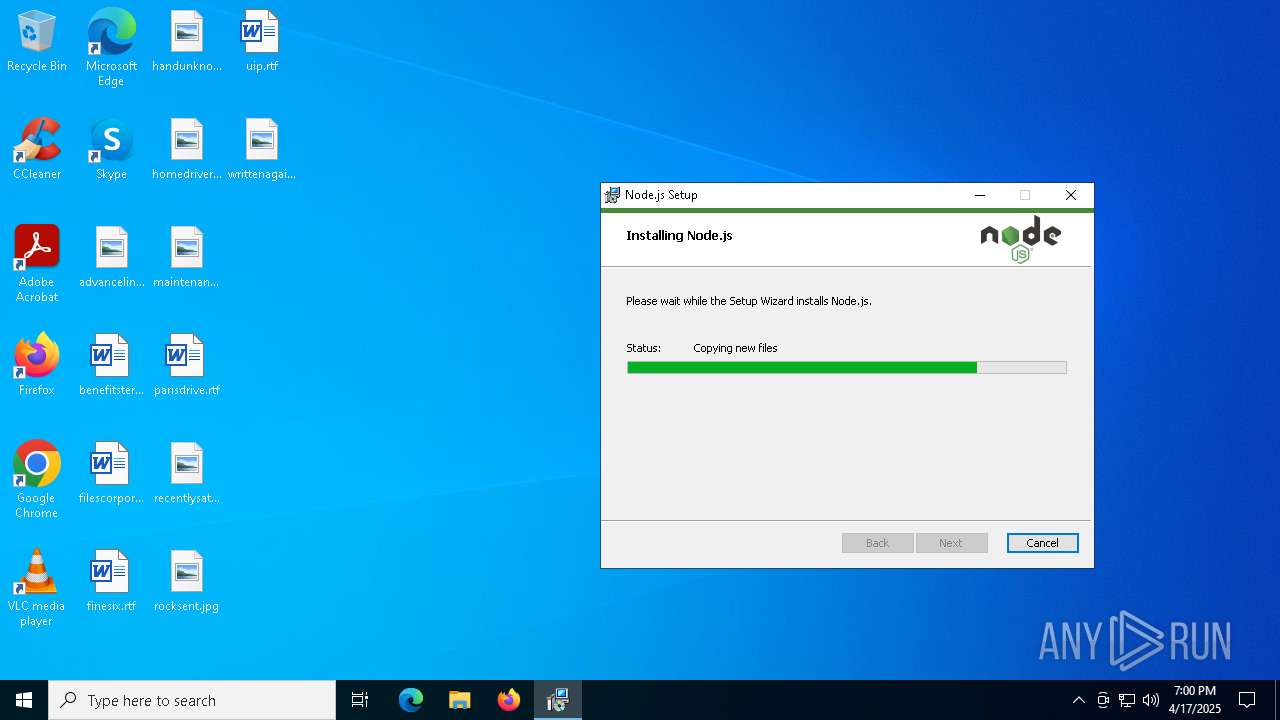
Task: Click the installation progress bar
Action: pos(847,368)
